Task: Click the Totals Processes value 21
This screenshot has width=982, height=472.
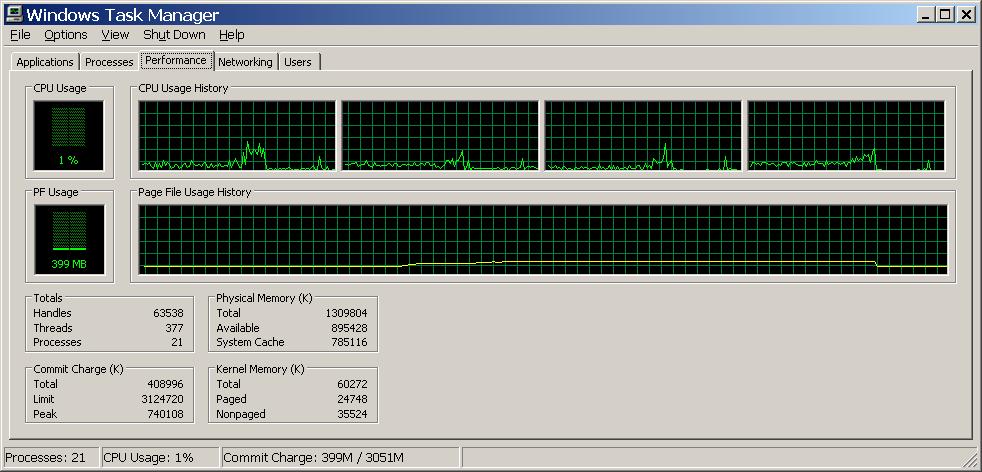Action: 177,342
